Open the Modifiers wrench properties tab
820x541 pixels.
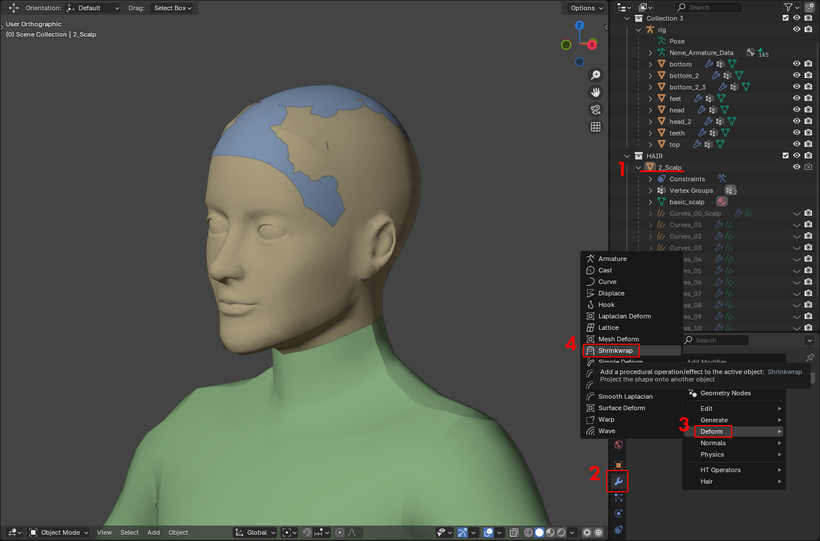(618, 481)
